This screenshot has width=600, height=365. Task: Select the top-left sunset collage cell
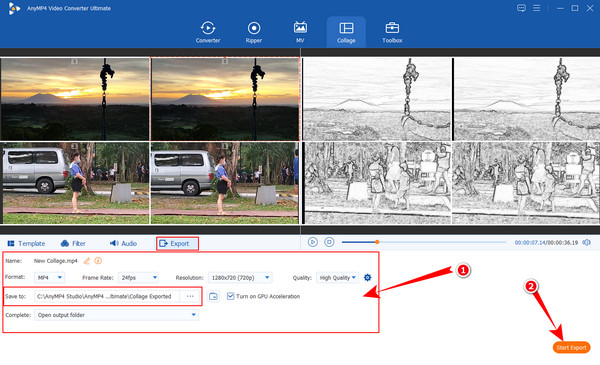75,99
